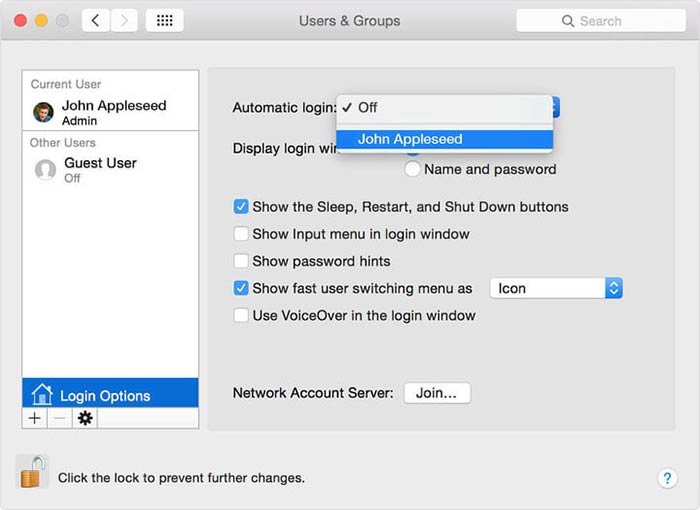Viewport: 700px width, 510px height.
Task: Click the Join... button
Action: (436, 393)
